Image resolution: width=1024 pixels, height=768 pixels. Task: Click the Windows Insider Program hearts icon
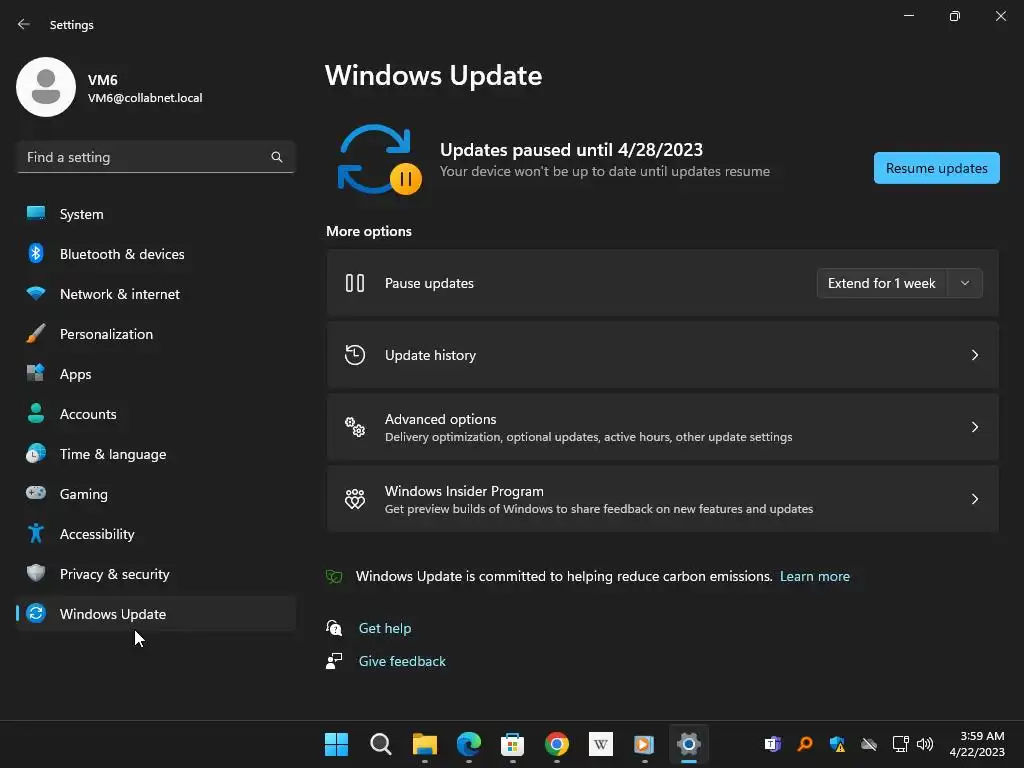(x=355, y=499)
